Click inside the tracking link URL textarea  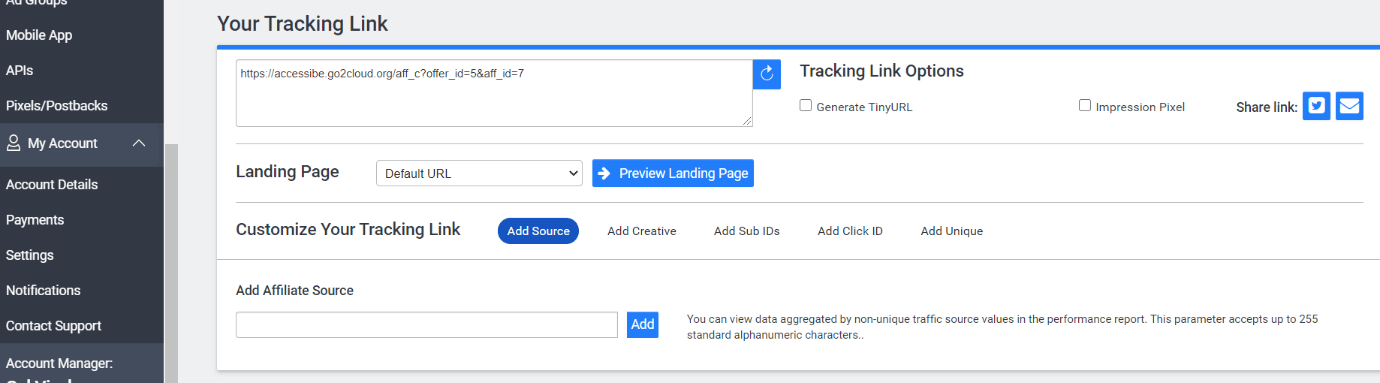(494, 93)
